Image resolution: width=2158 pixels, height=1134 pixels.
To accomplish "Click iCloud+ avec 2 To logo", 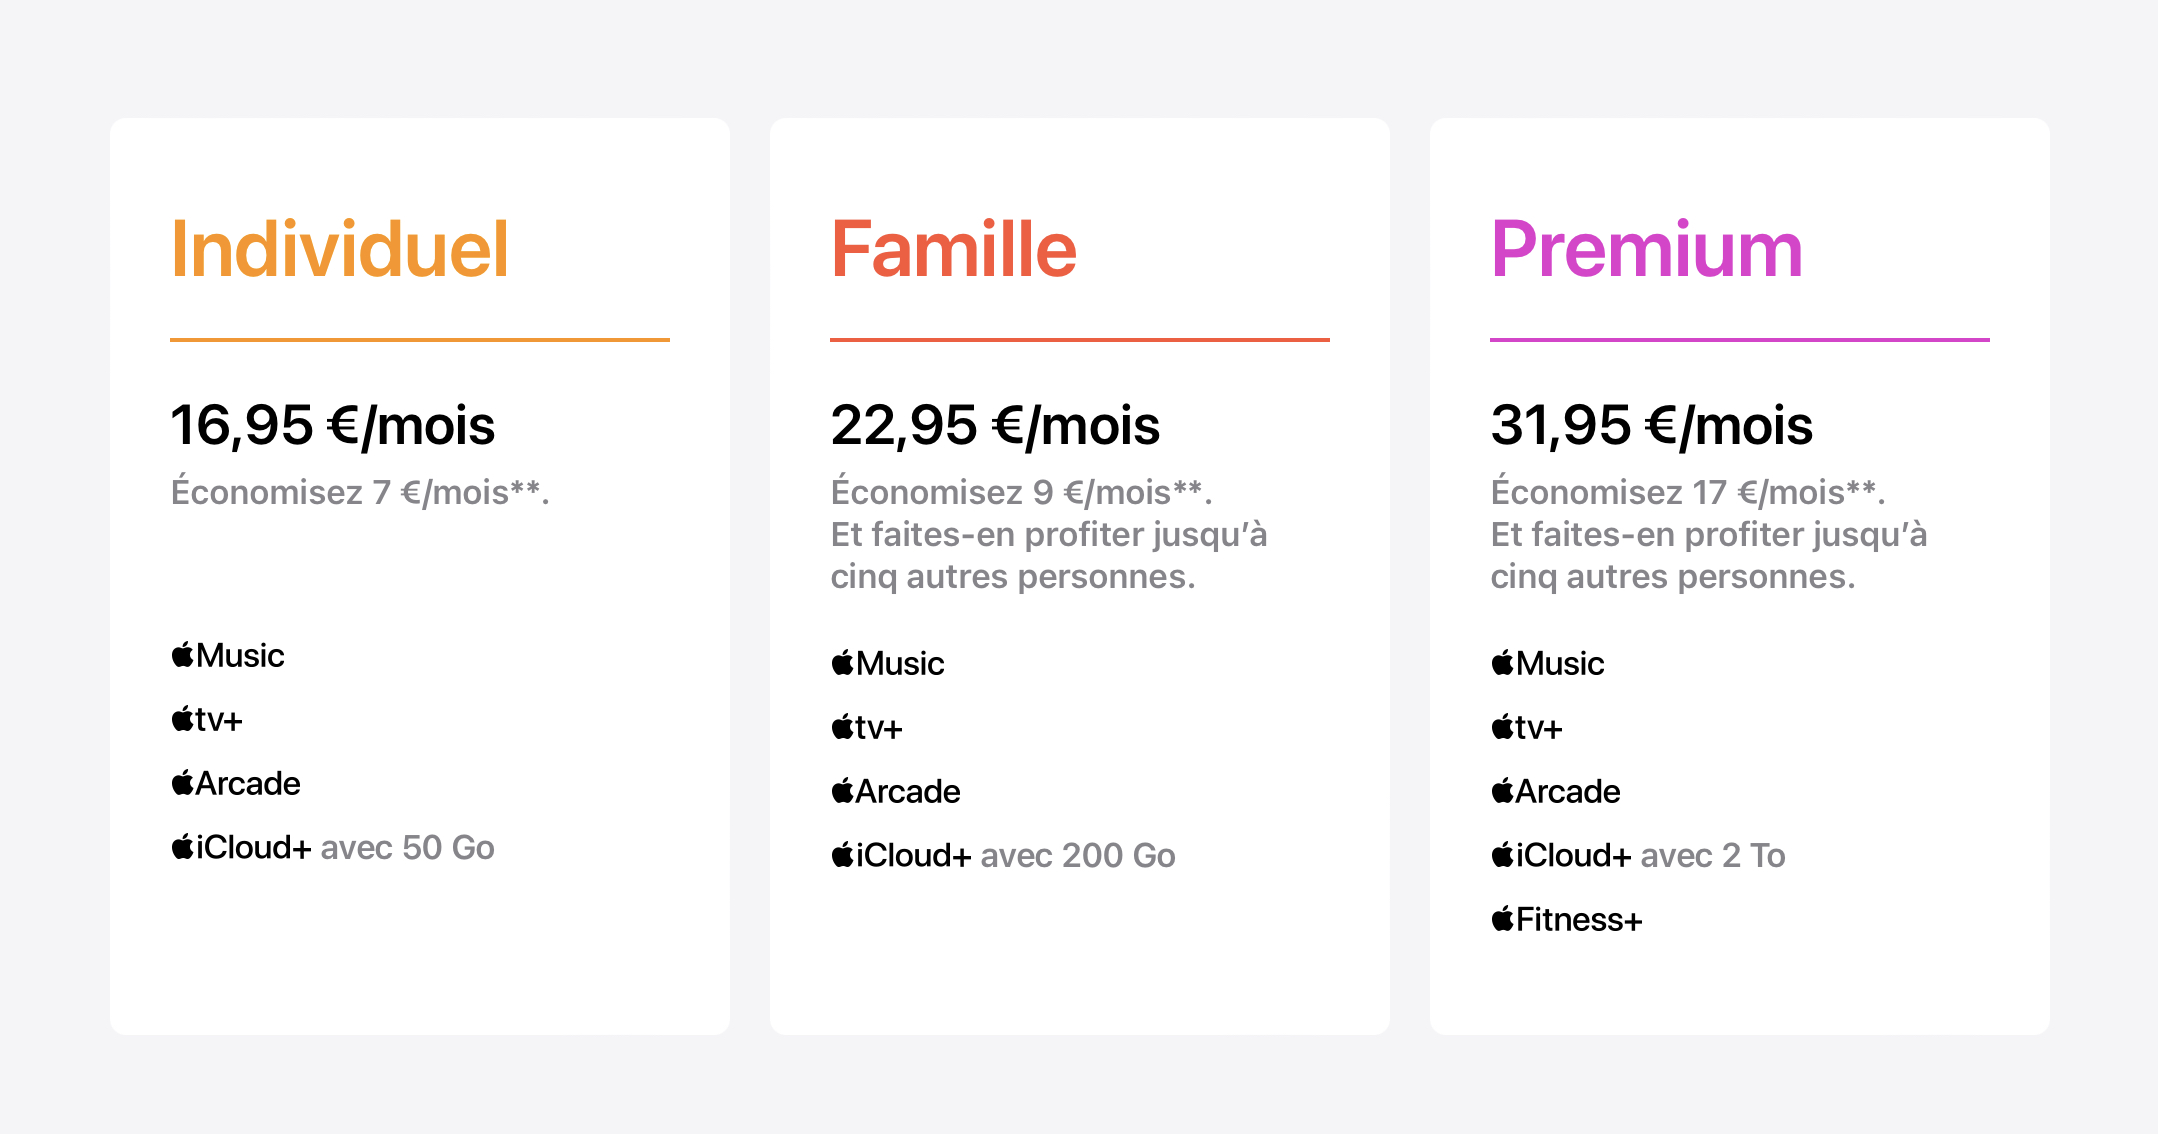I will [x=1638, y=856].
